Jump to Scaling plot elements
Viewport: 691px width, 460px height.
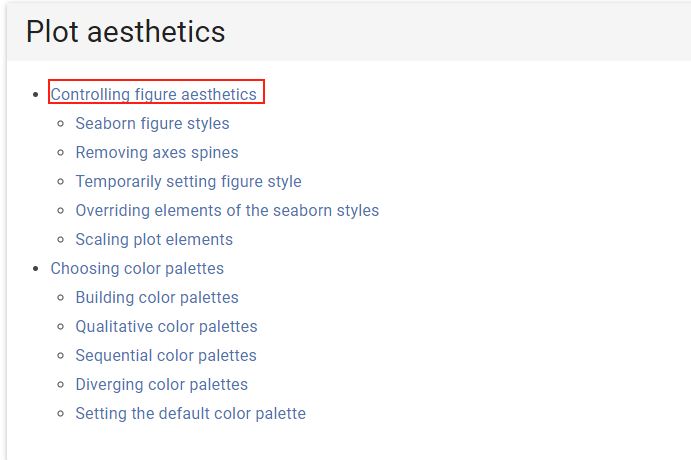(x=154, y=240)
